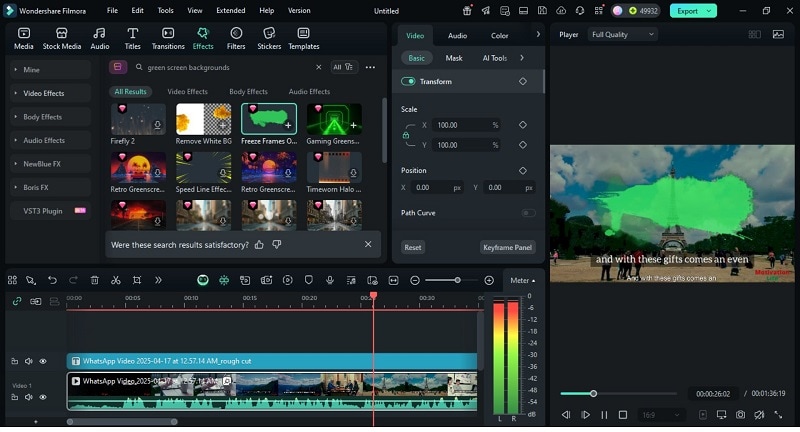This screenshot has height=432, width=800.
Task: Click the Scale keyframe diamond for X
Action: coord(522,125)
